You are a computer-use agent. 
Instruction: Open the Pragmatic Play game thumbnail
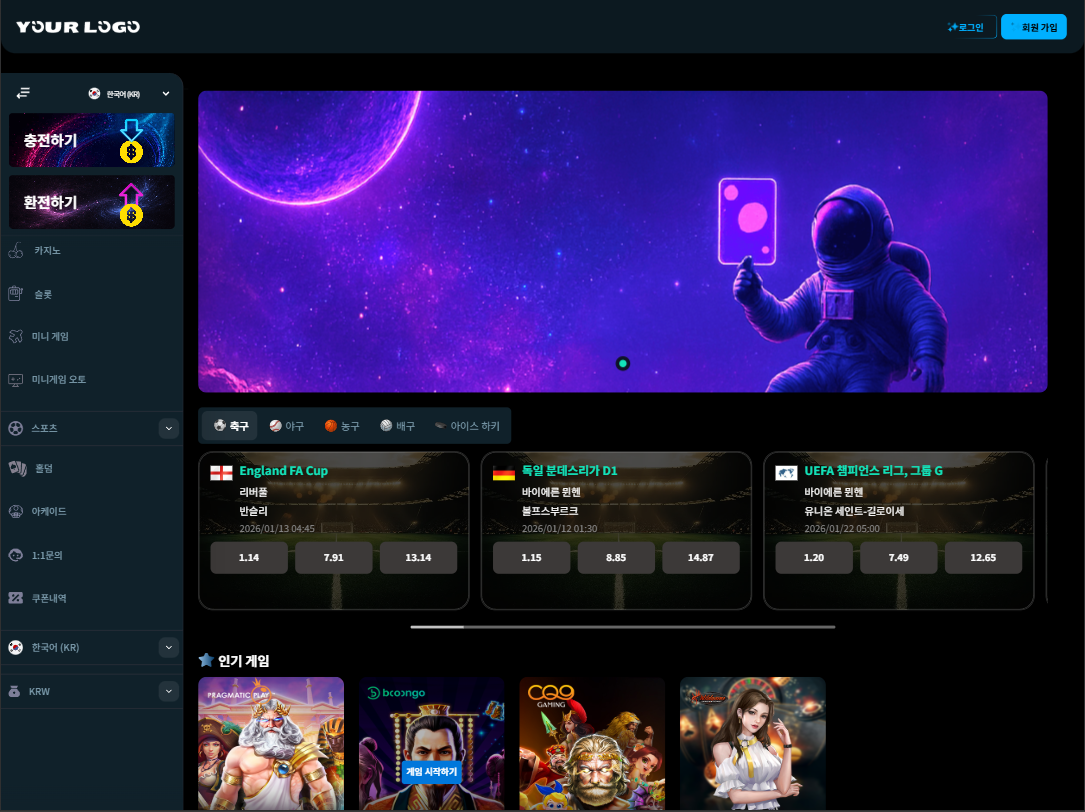271,743
